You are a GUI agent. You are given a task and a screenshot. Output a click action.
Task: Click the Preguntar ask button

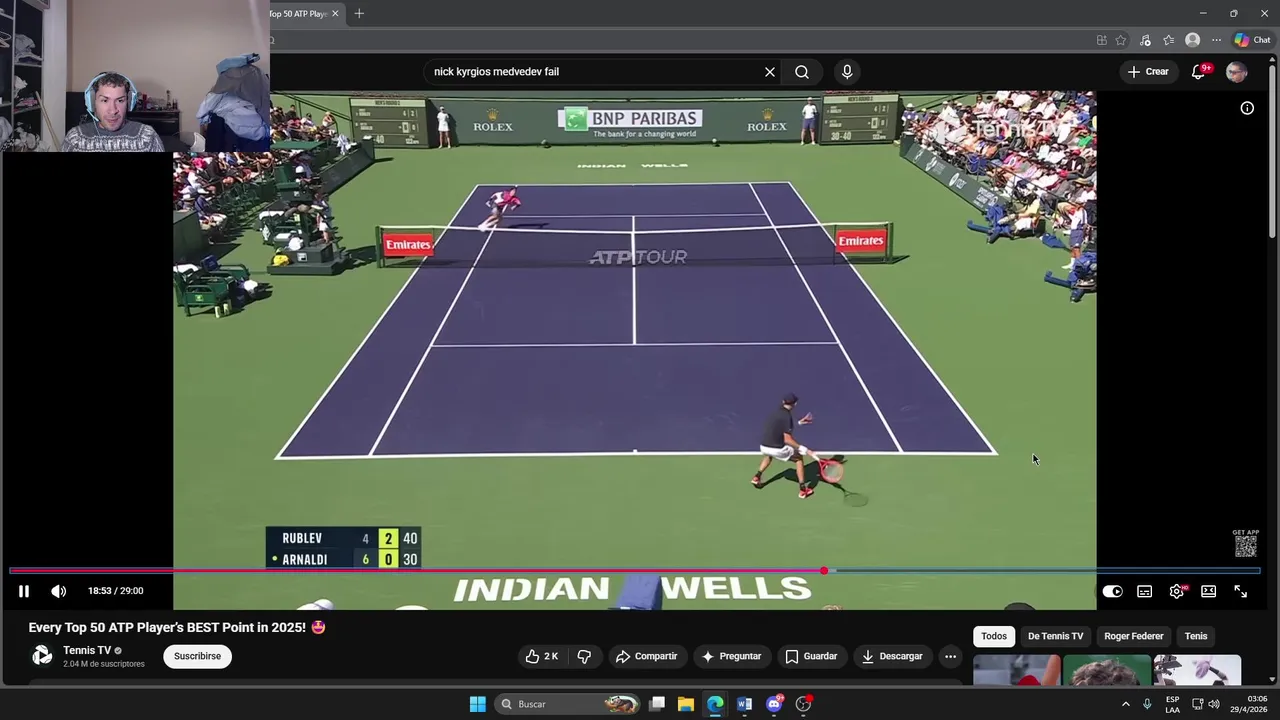[731, 656]
